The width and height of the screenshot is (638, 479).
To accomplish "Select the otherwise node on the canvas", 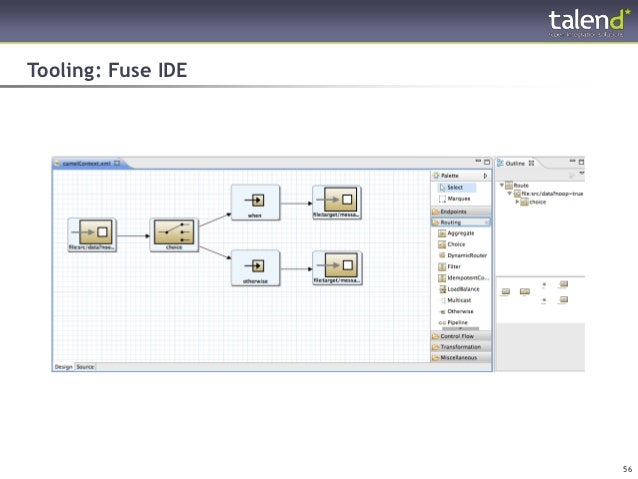I will click(255, 268).
